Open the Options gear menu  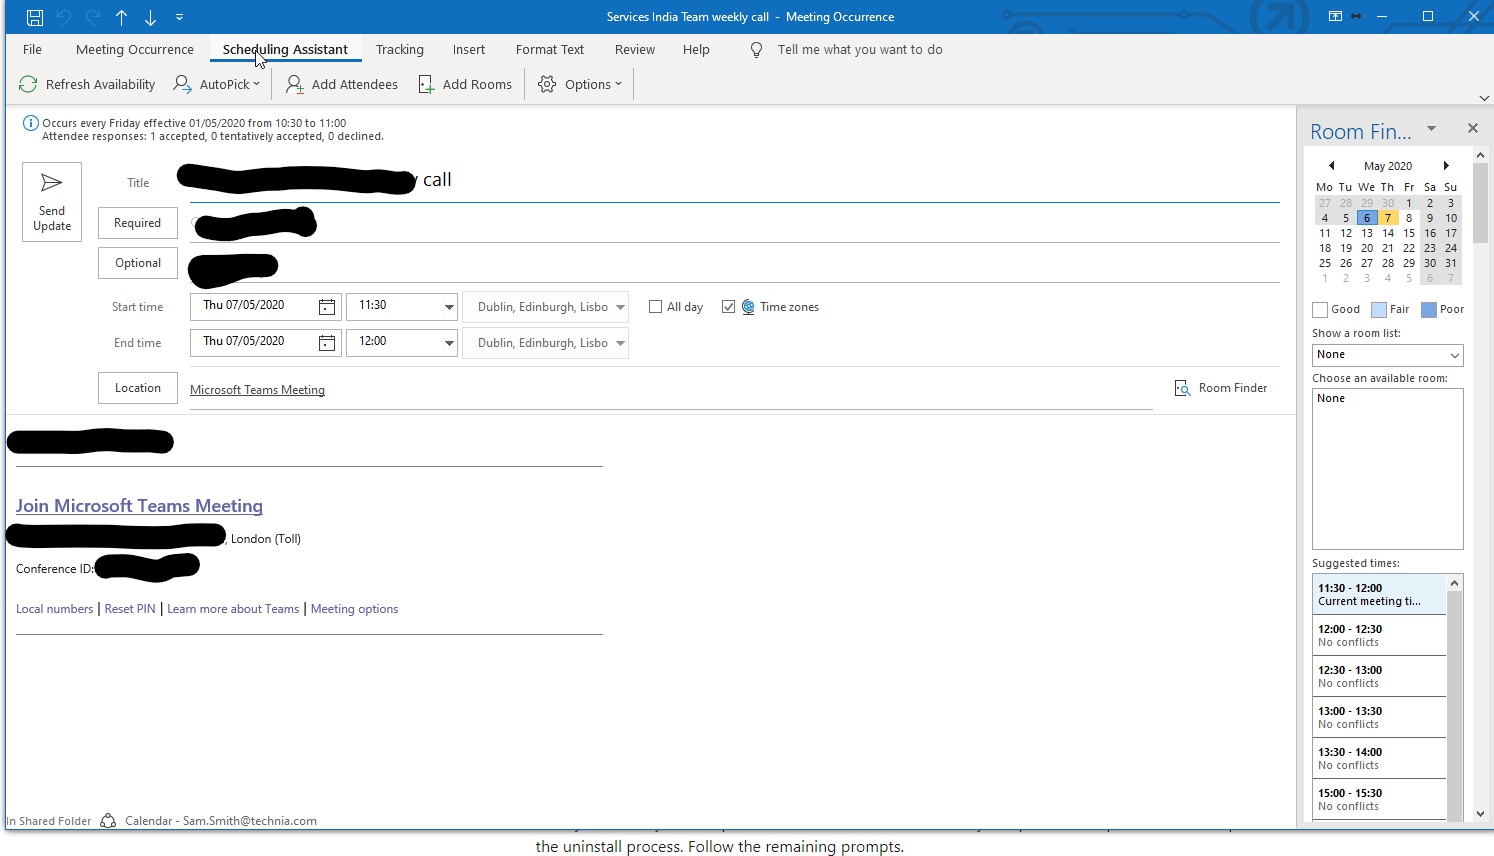coord(580,85)
